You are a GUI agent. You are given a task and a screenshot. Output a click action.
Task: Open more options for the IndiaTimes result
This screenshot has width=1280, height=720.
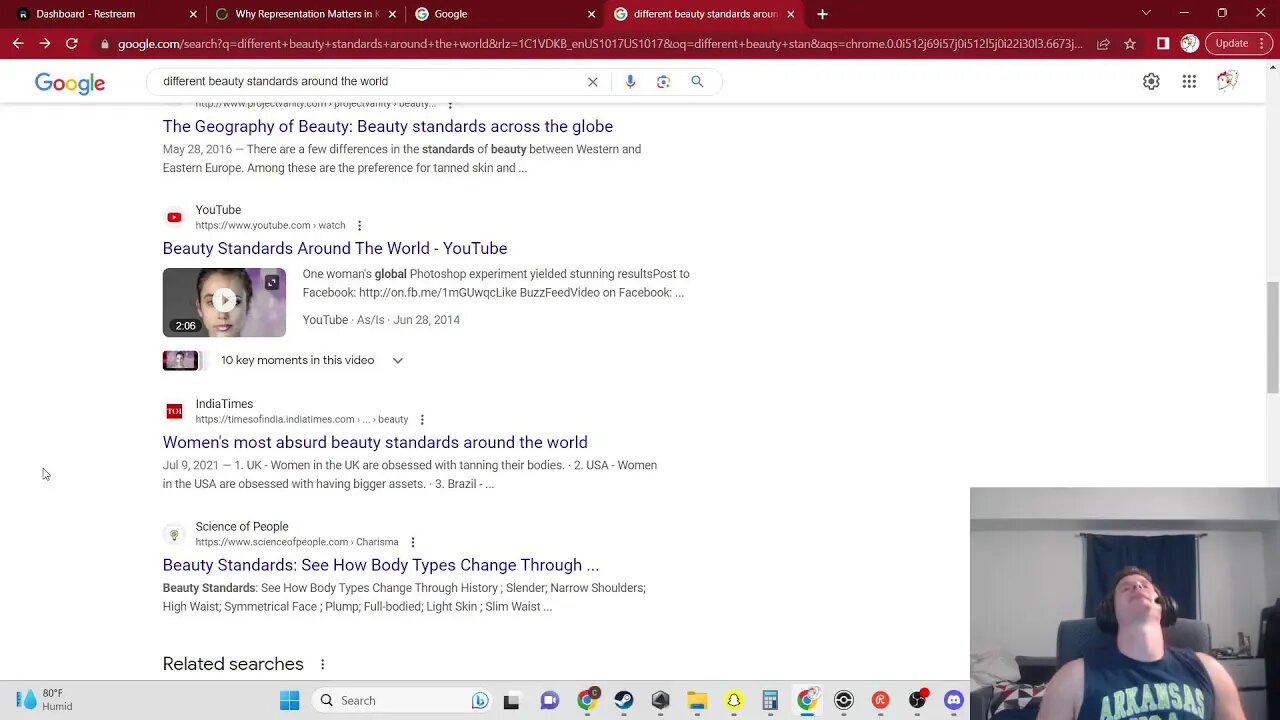pos(422,420)
